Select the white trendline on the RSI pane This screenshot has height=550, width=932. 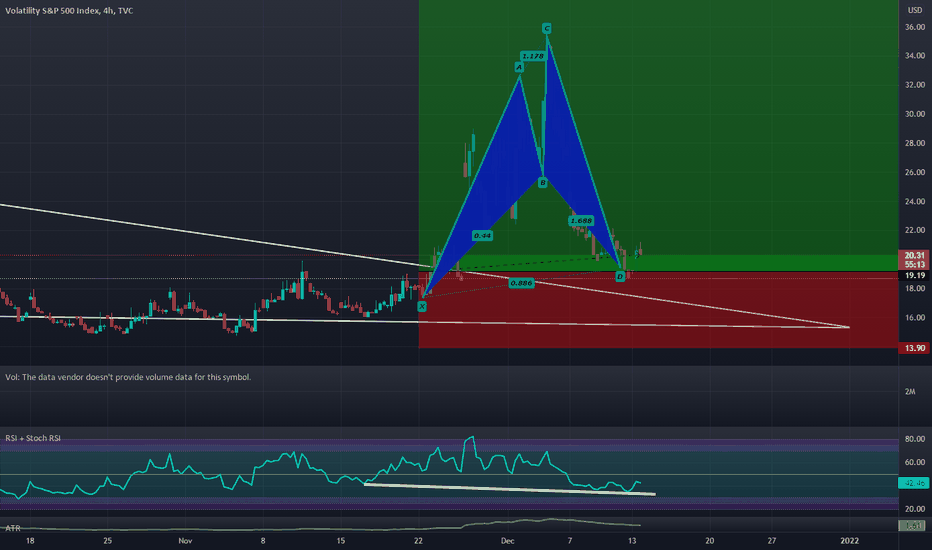pos(509,489)
